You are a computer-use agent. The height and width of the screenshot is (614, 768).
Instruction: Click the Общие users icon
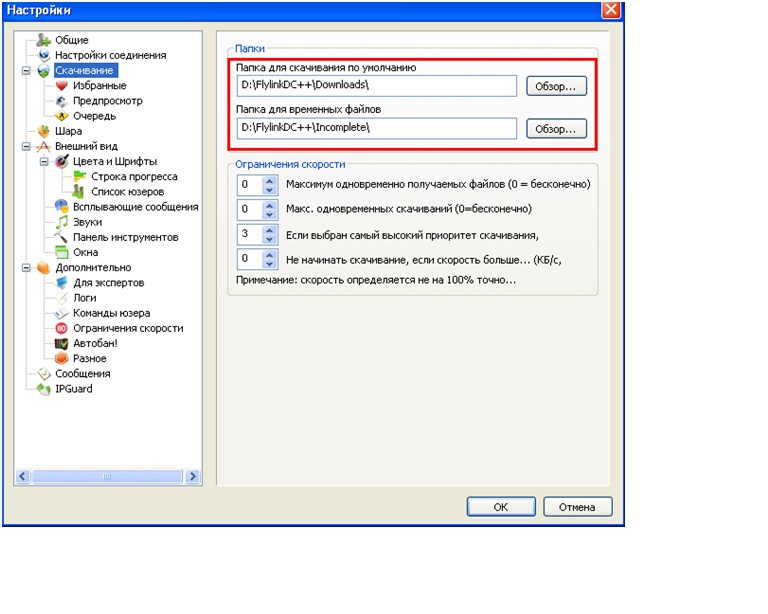(x=44, y=40)
